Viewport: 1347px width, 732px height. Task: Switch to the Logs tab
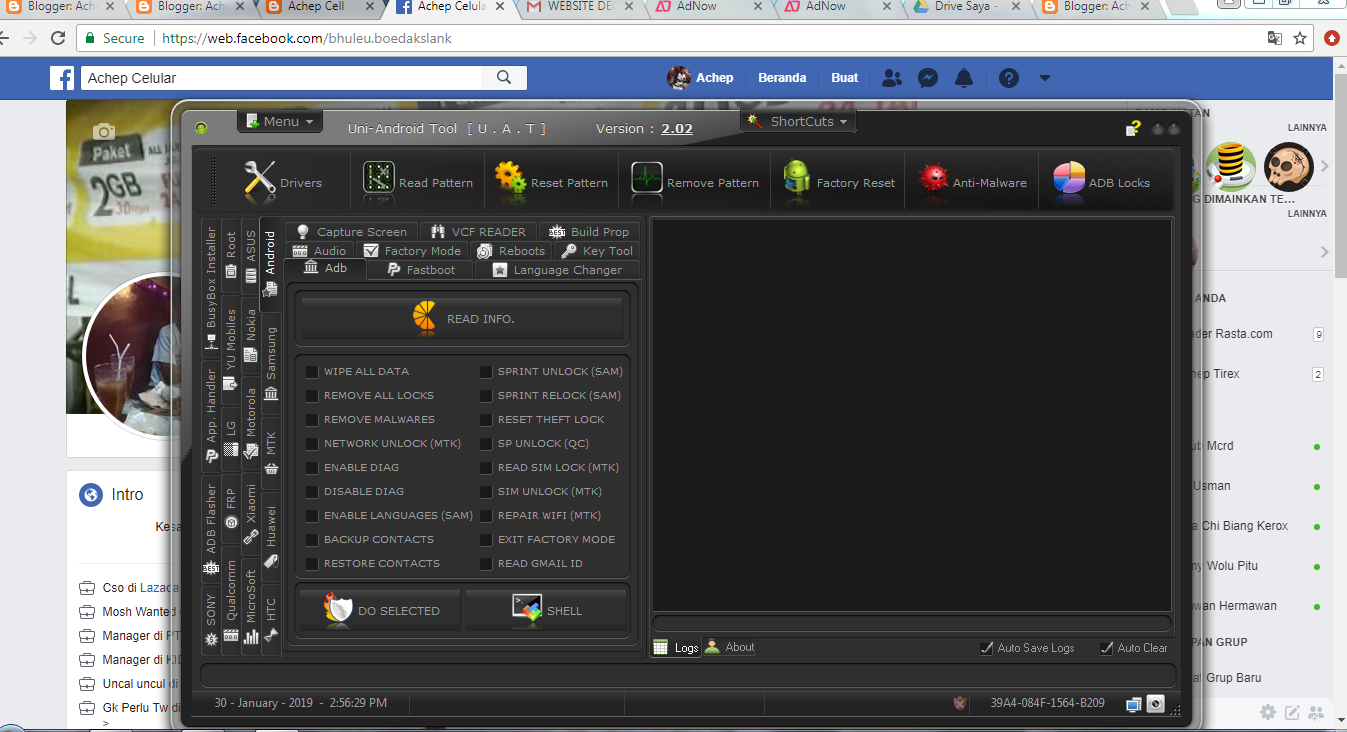pyautogui.click(x=676, y=647)
